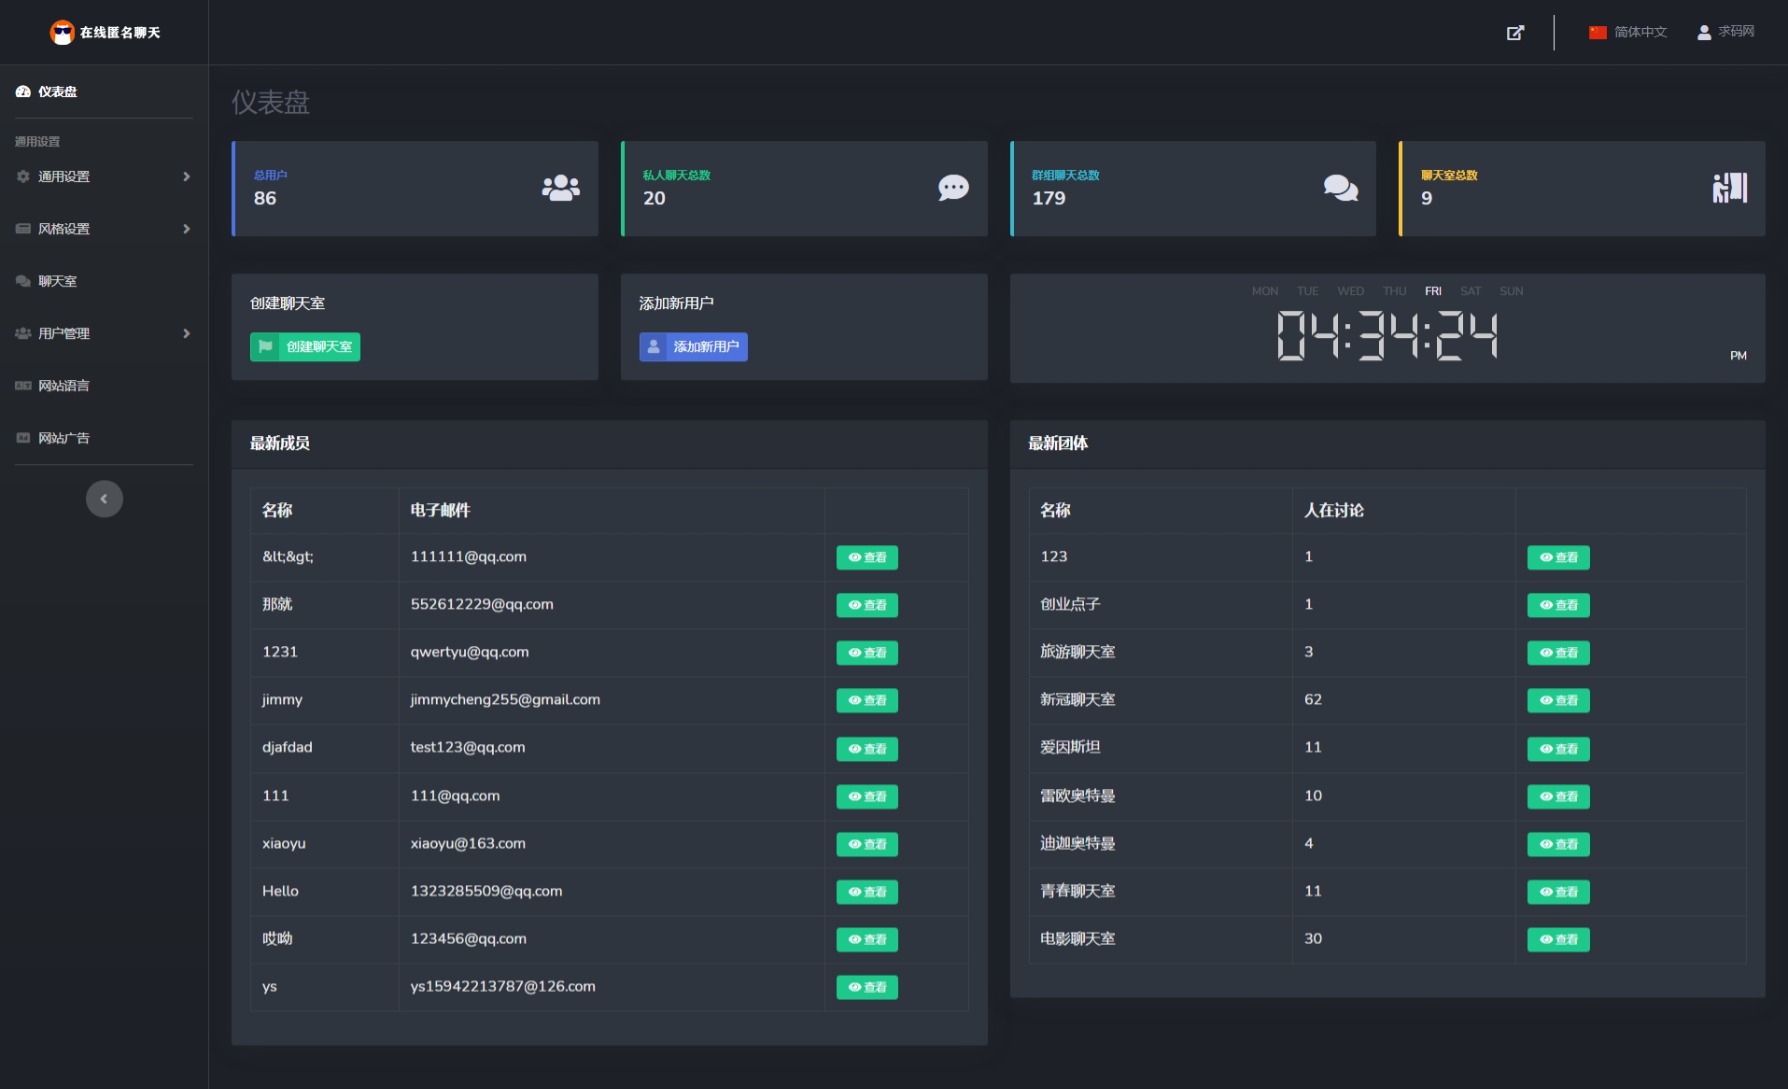View the 电影聊天室 group details
The height and width of the screenshot is (1089, 1788).
[1558, 940]
